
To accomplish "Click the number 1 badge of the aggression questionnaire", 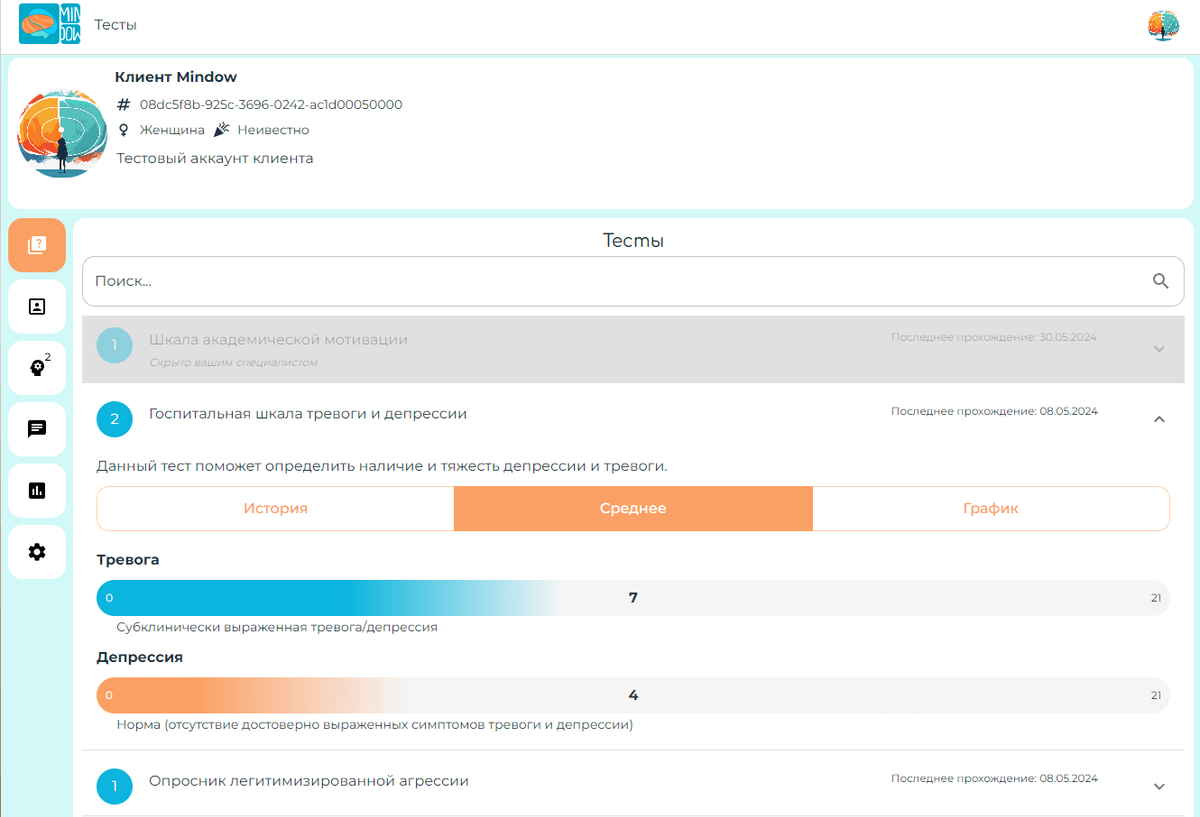I will (x=115, y=786).
